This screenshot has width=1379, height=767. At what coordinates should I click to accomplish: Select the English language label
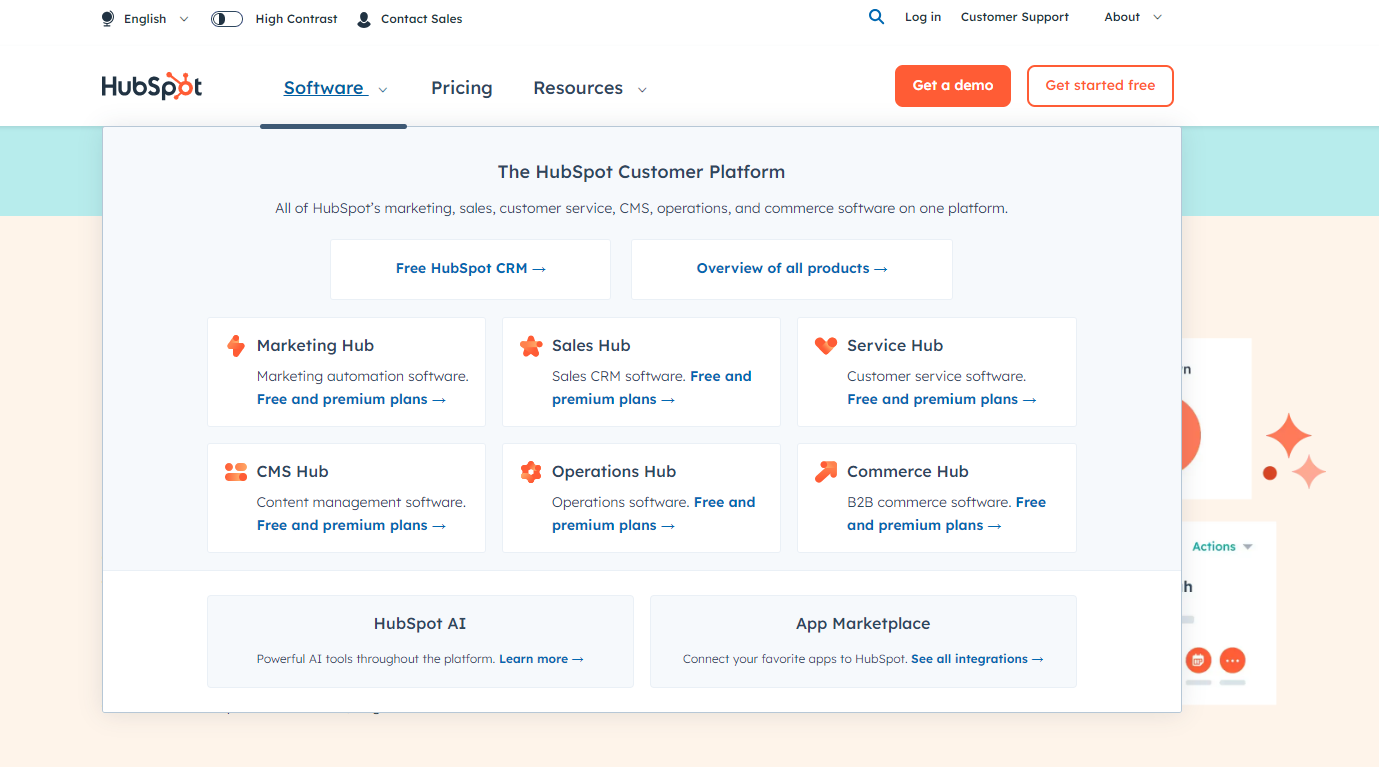coord(145,19)
